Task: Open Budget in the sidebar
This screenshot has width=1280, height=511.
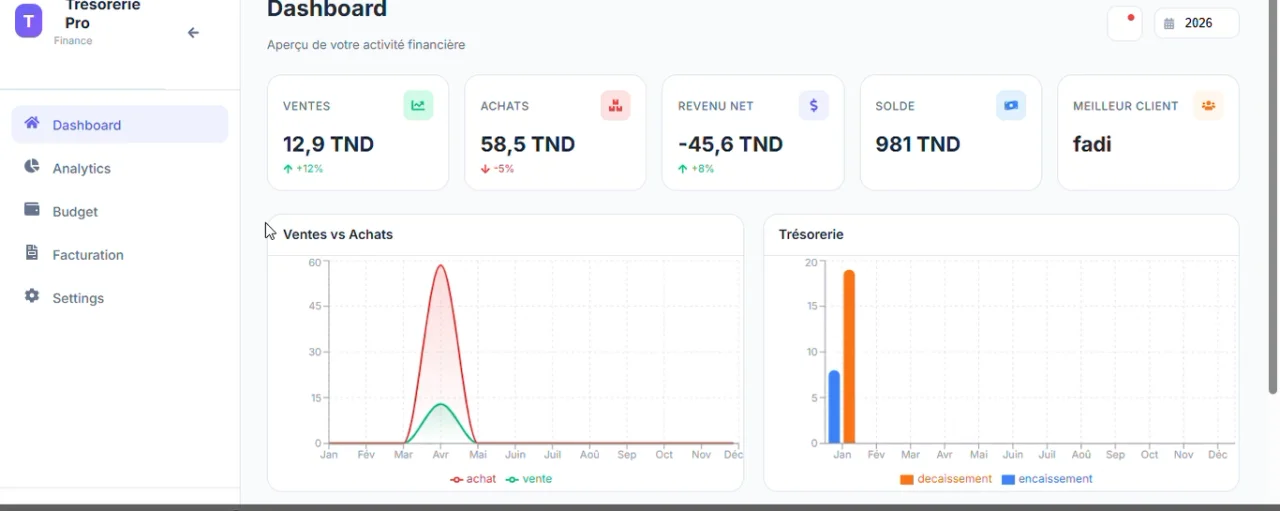Action: pos(120,211)
